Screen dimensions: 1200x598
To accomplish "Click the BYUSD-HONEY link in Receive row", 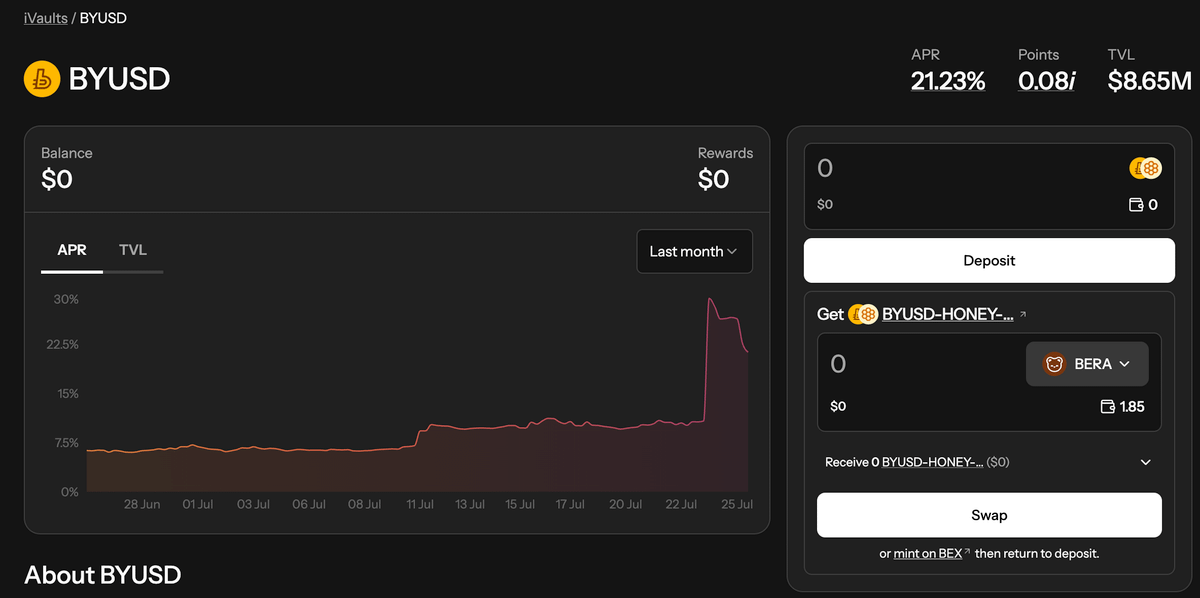I will [932, 462].
